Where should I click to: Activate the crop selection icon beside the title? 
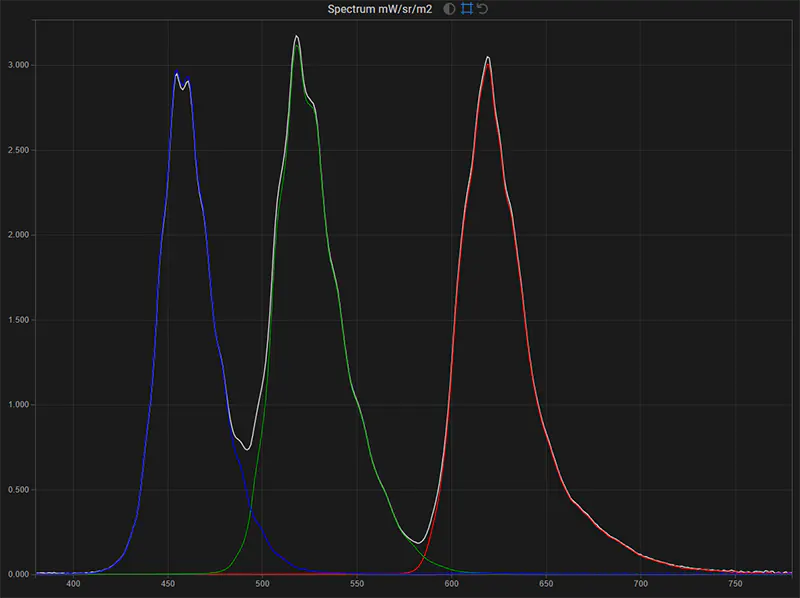pyautogui.click(x=468, y=10)
